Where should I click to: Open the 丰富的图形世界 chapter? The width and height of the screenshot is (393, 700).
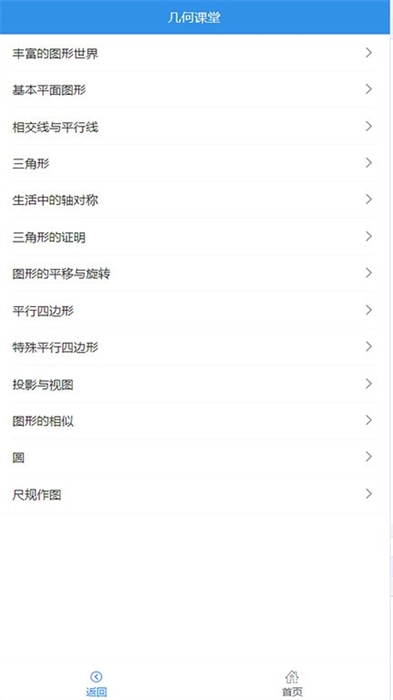(194, 54)
